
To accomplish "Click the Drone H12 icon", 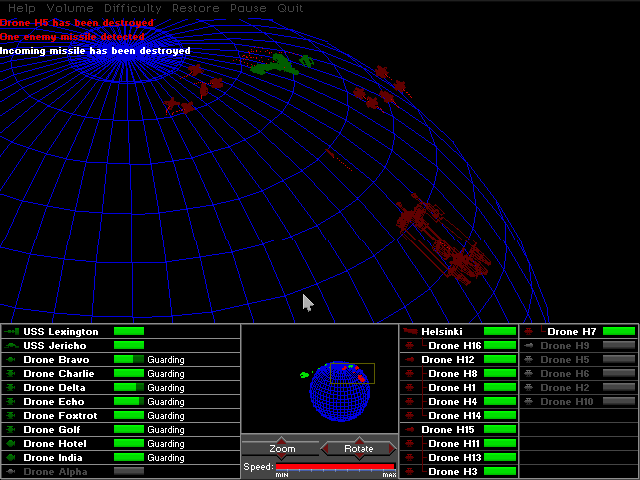I will pyautogui.click(x=410, y=360).
